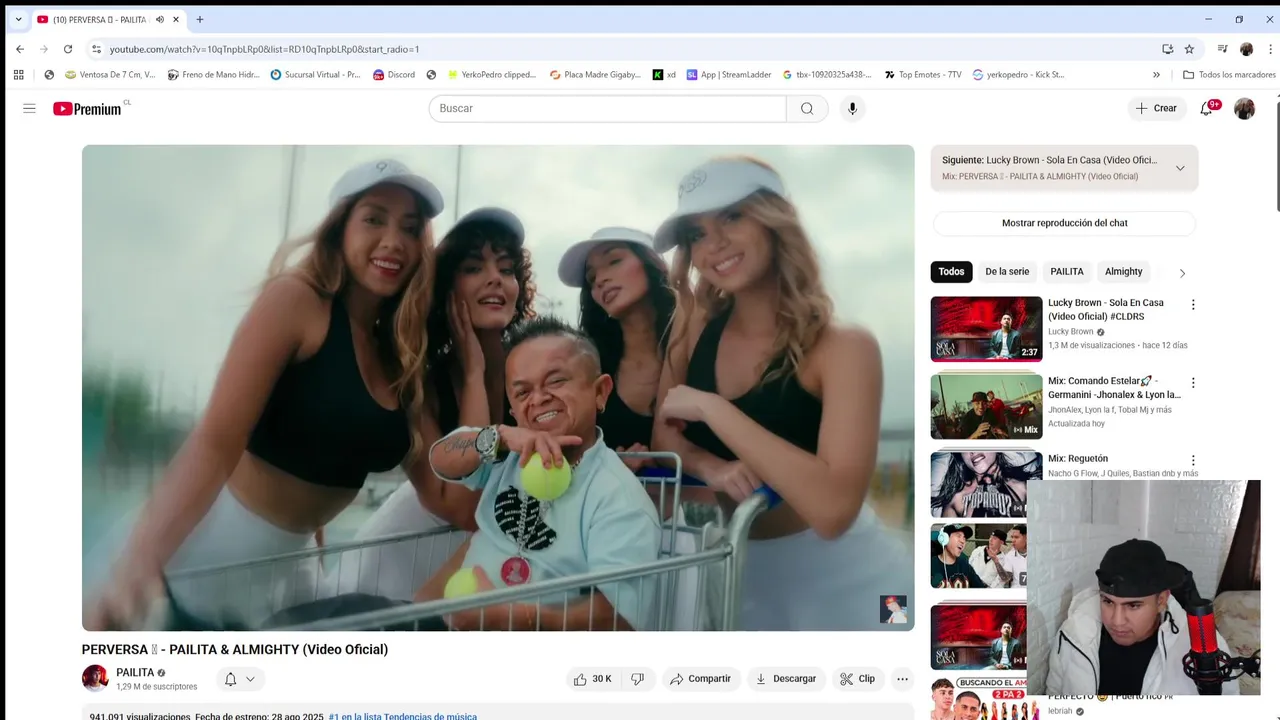Open PAILITA channel name link
This screenshot has height=720, width=1280.
[x=135, y=673]
